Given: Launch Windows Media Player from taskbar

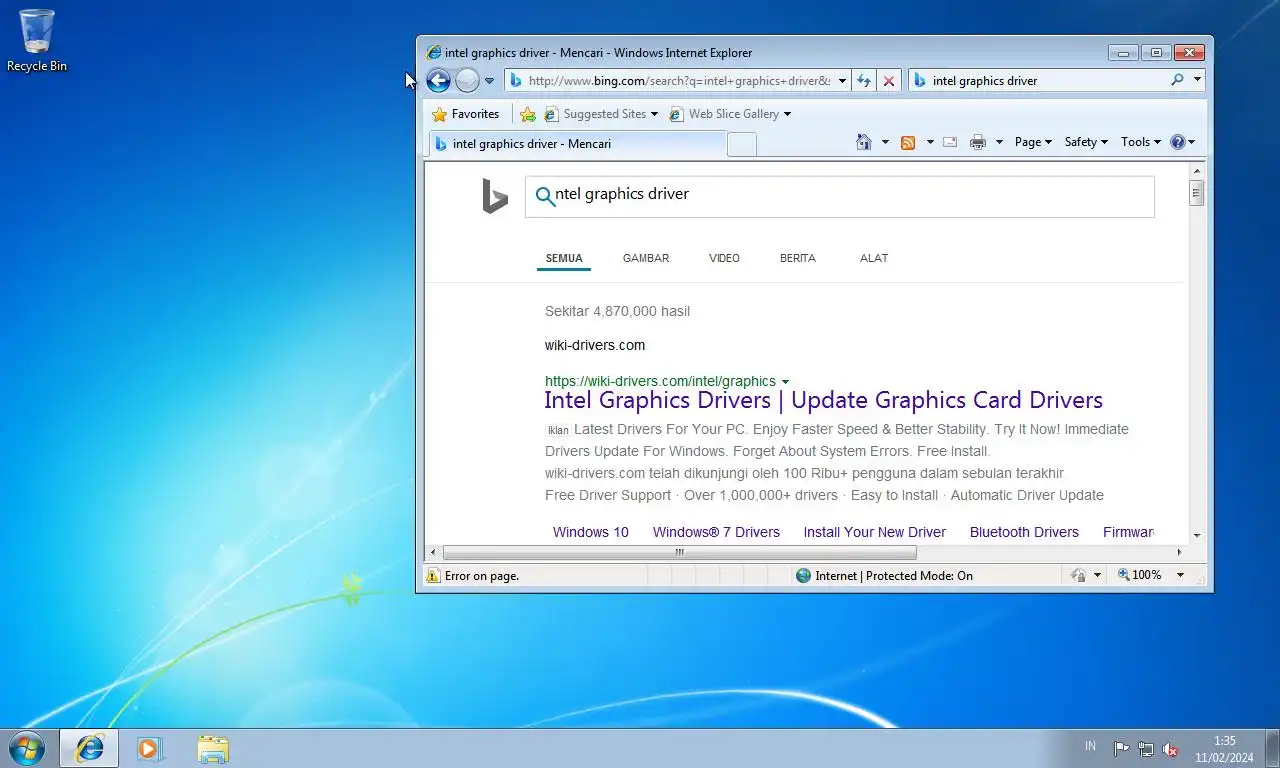Looking at the screenshot, I should (150, 748).
